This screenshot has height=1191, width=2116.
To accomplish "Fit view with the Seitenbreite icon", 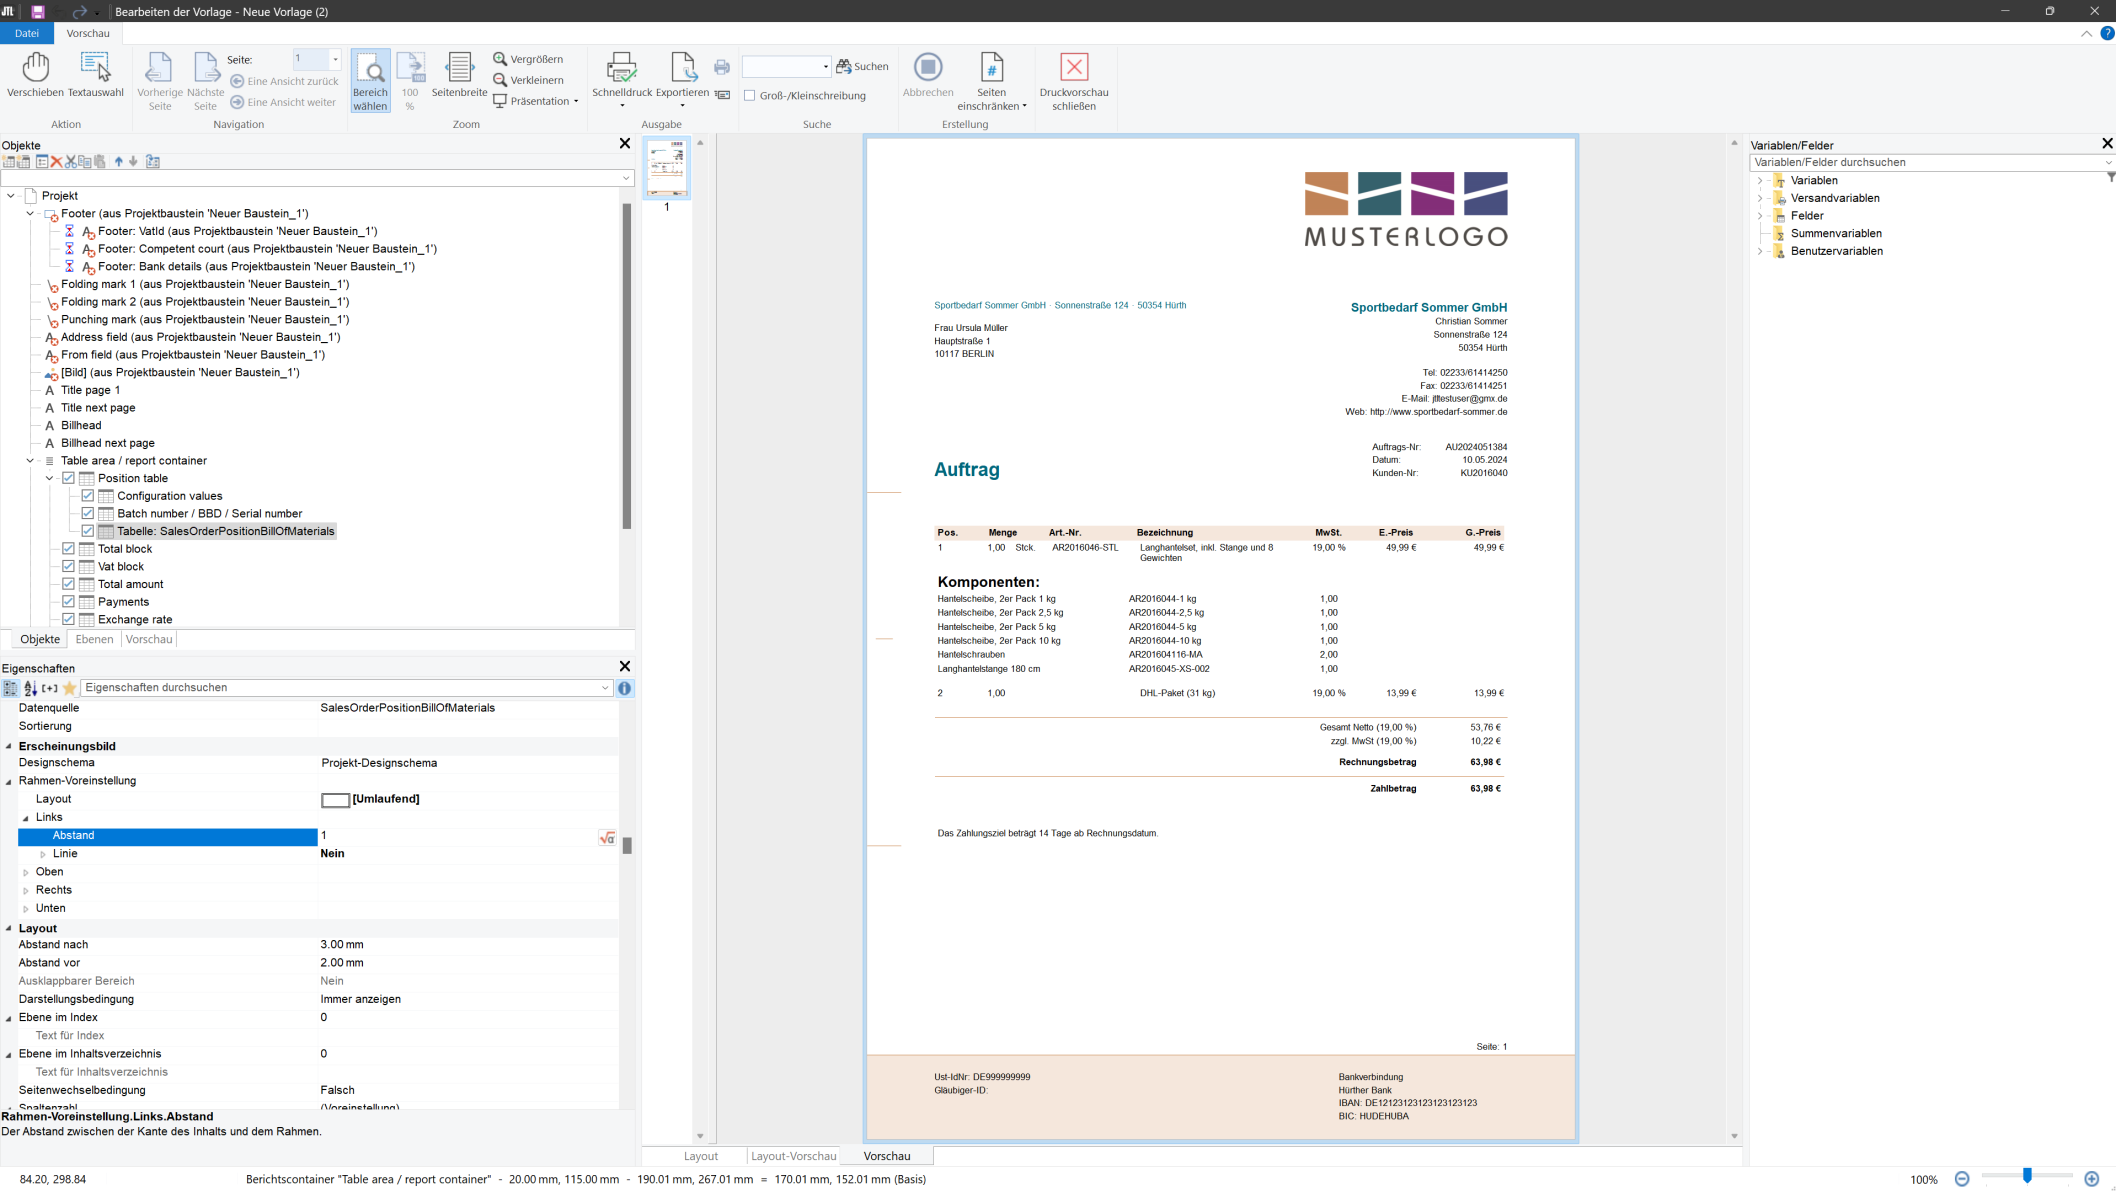I will (x=459, y=74).
